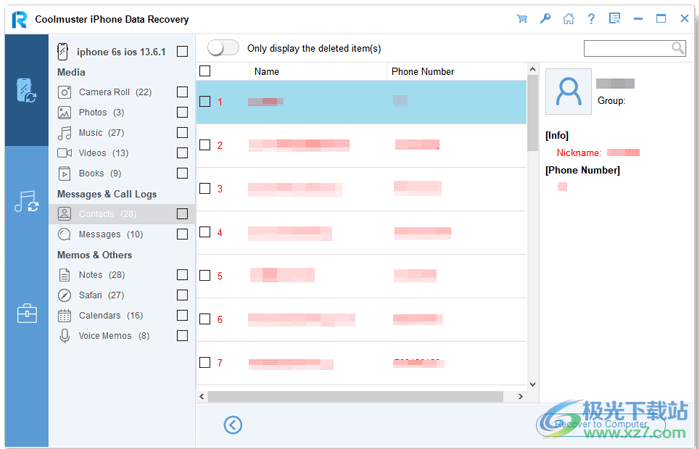The image size is (699, 449).
Task: Select the recover from iTunes backup sidebar icon
Action: coord(26,202)
